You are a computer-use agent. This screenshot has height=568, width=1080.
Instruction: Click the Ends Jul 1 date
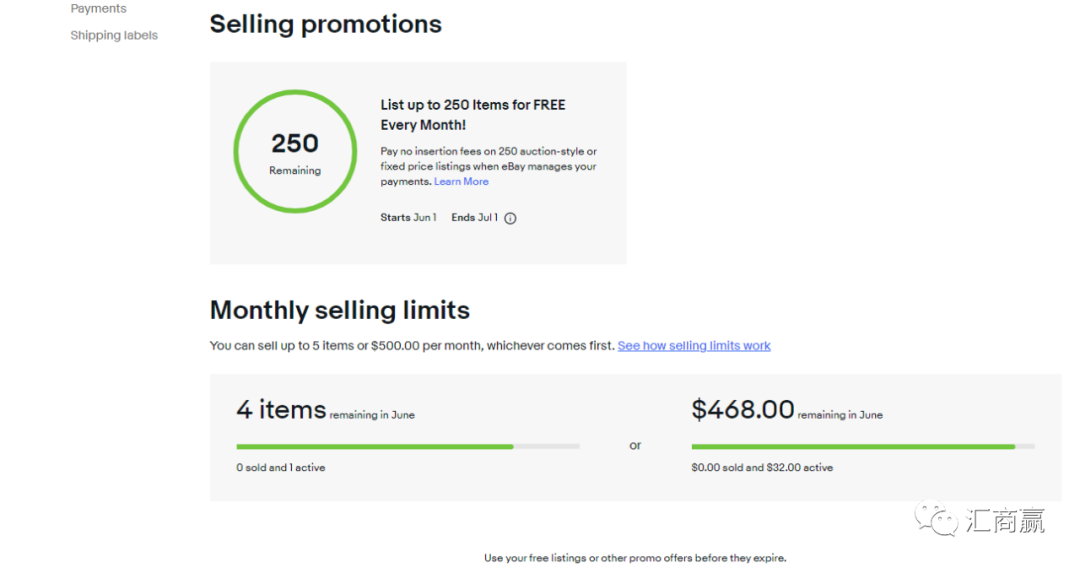(474, 218)
